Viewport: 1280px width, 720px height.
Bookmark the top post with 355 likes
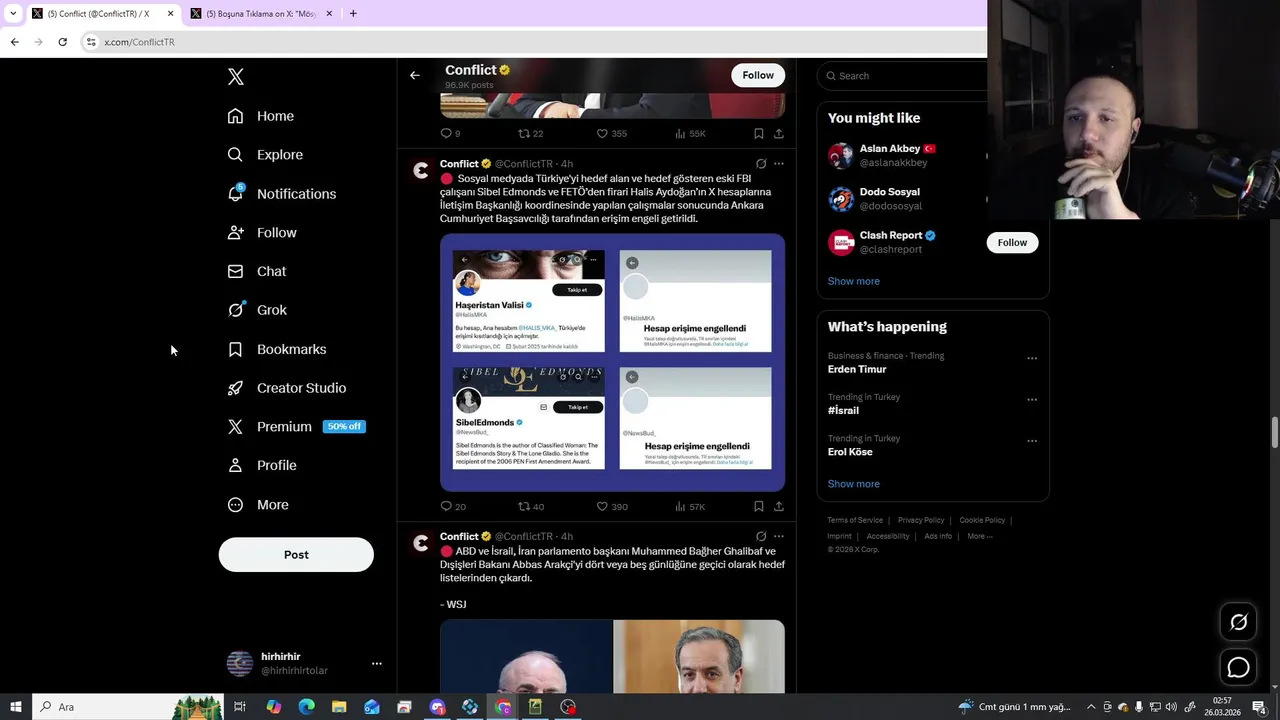pyautogui.click(x=759, y=134)
